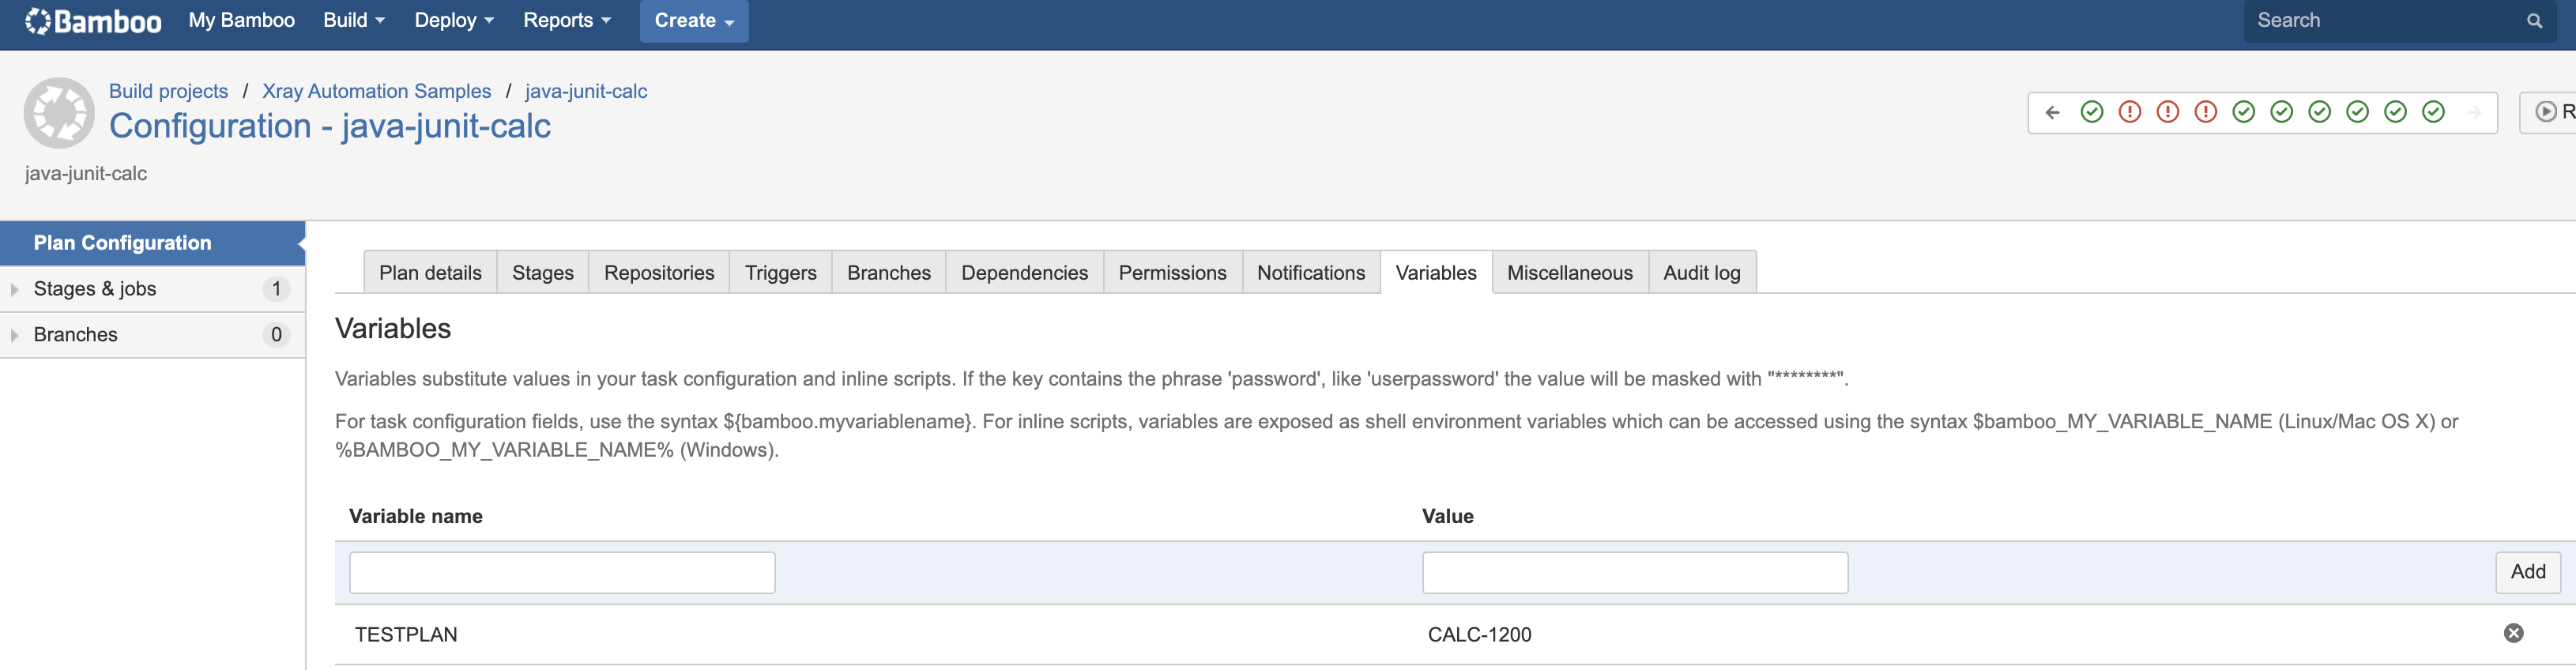2576x670 pixels.
Task: Select the Variables tab
Action: [1436, 272]
